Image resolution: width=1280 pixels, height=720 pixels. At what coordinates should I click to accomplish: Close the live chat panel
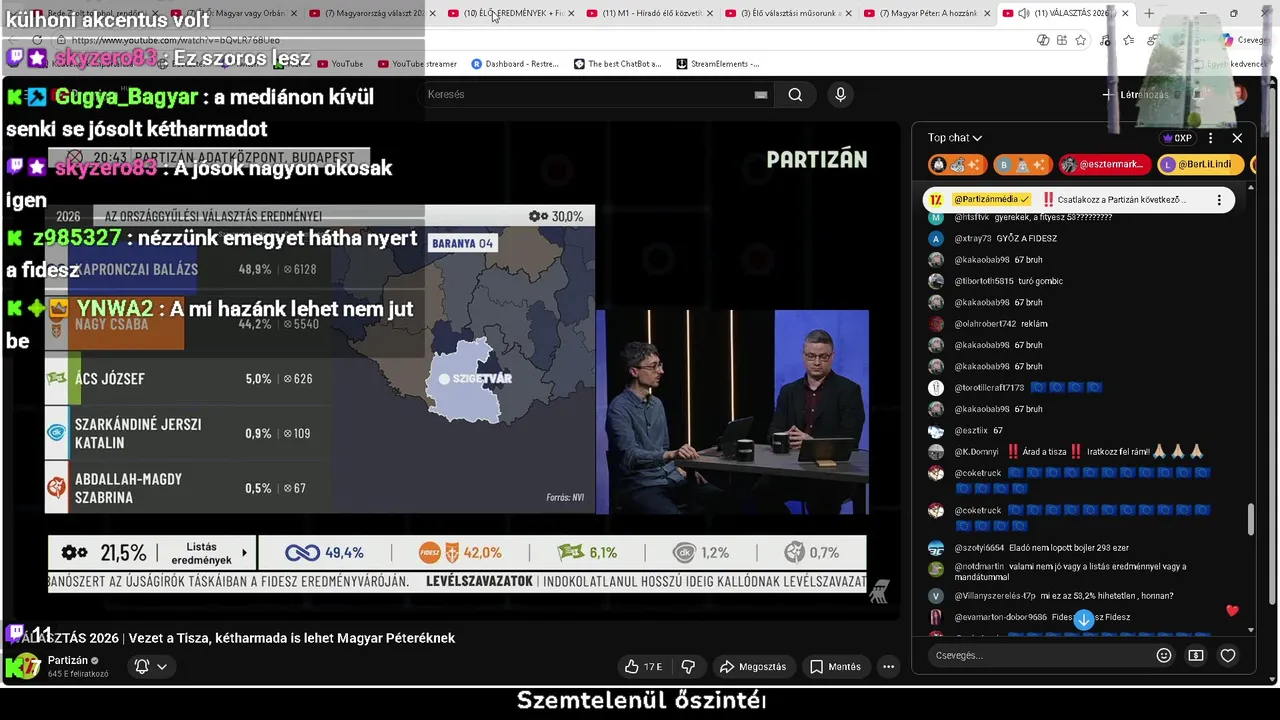(x=1237, y=138)
